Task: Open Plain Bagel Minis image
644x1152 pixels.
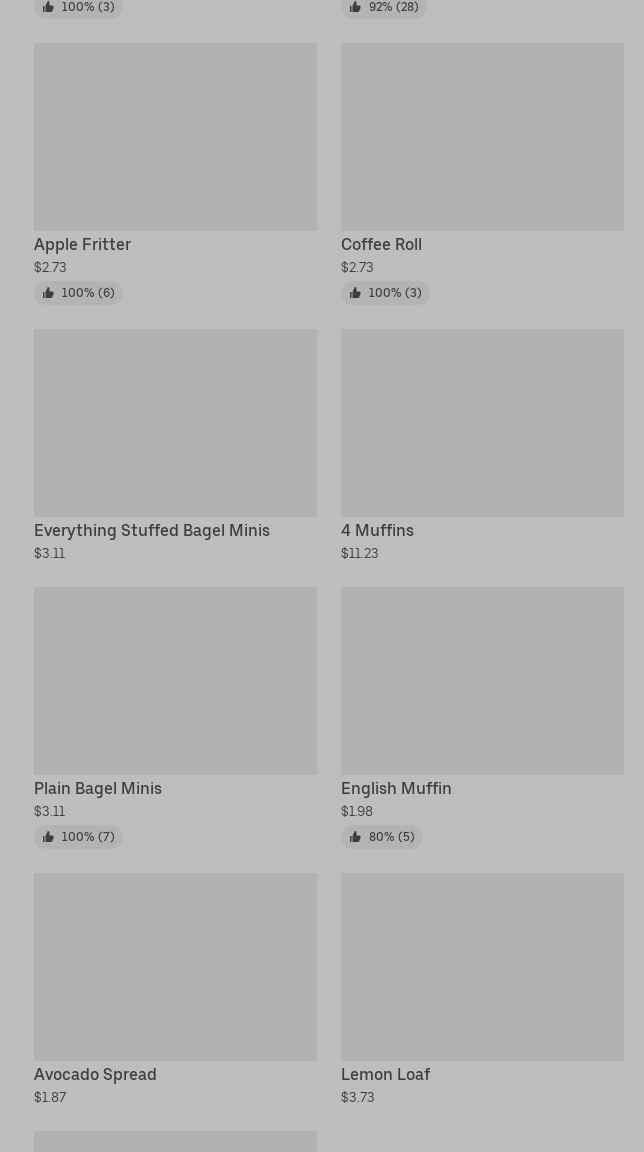Action: coord(175,681)
